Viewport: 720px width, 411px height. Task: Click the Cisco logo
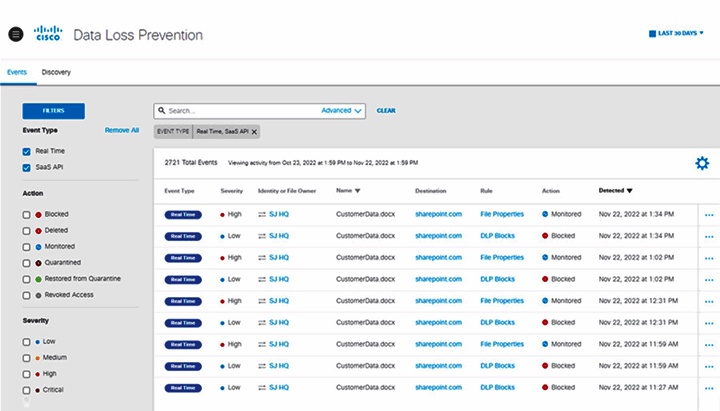(49, 34)
